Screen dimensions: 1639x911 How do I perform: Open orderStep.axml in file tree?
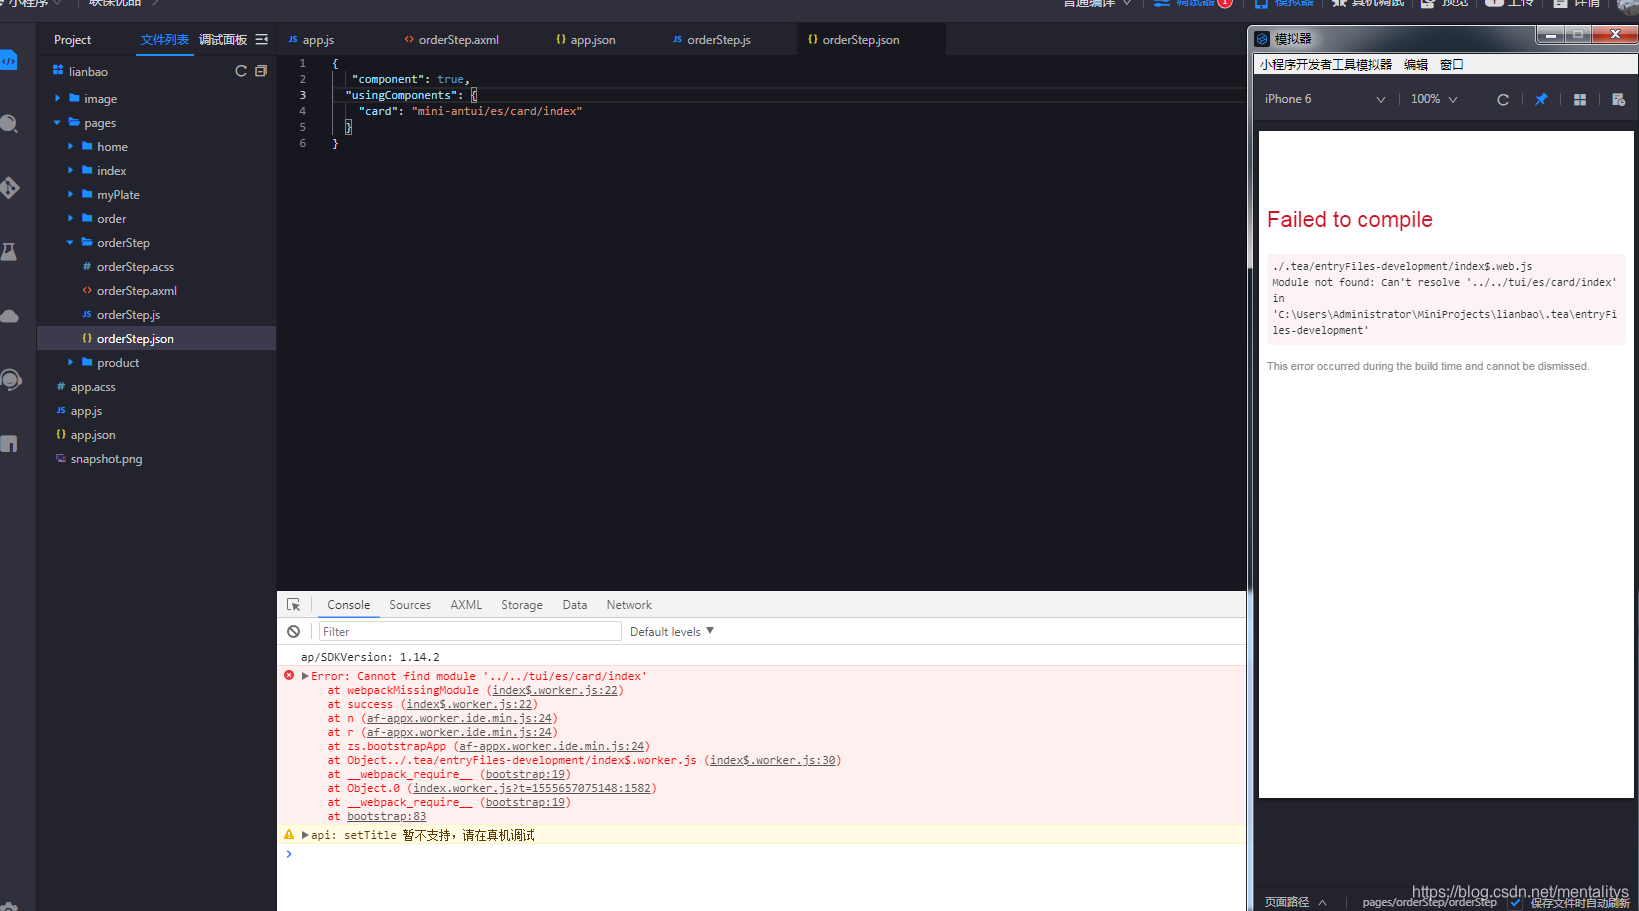[136, 291]
